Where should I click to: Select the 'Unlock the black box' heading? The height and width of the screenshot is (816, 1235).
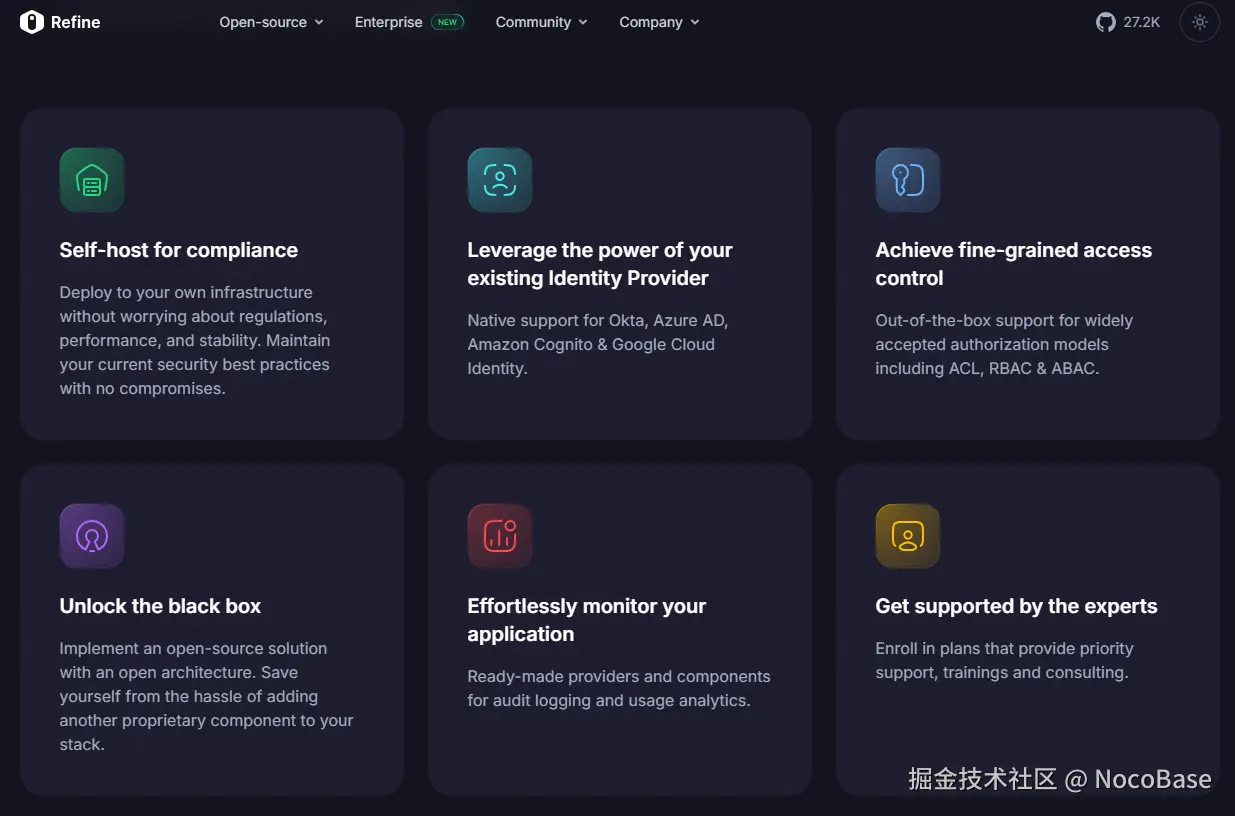coord(160,606)
